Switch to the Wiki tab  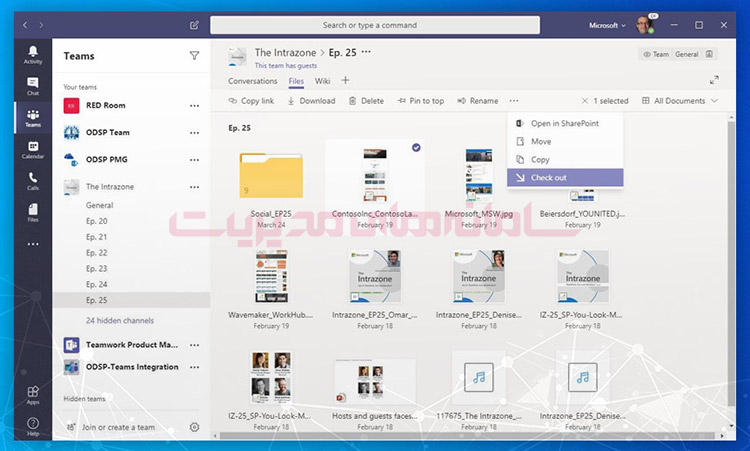click(x=322, y=81)
